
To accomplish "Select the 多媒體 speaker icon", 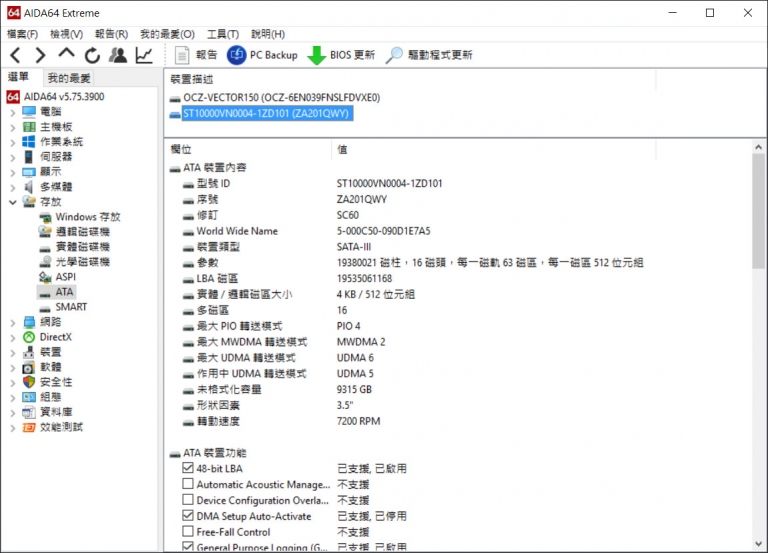I will [29, 187].
